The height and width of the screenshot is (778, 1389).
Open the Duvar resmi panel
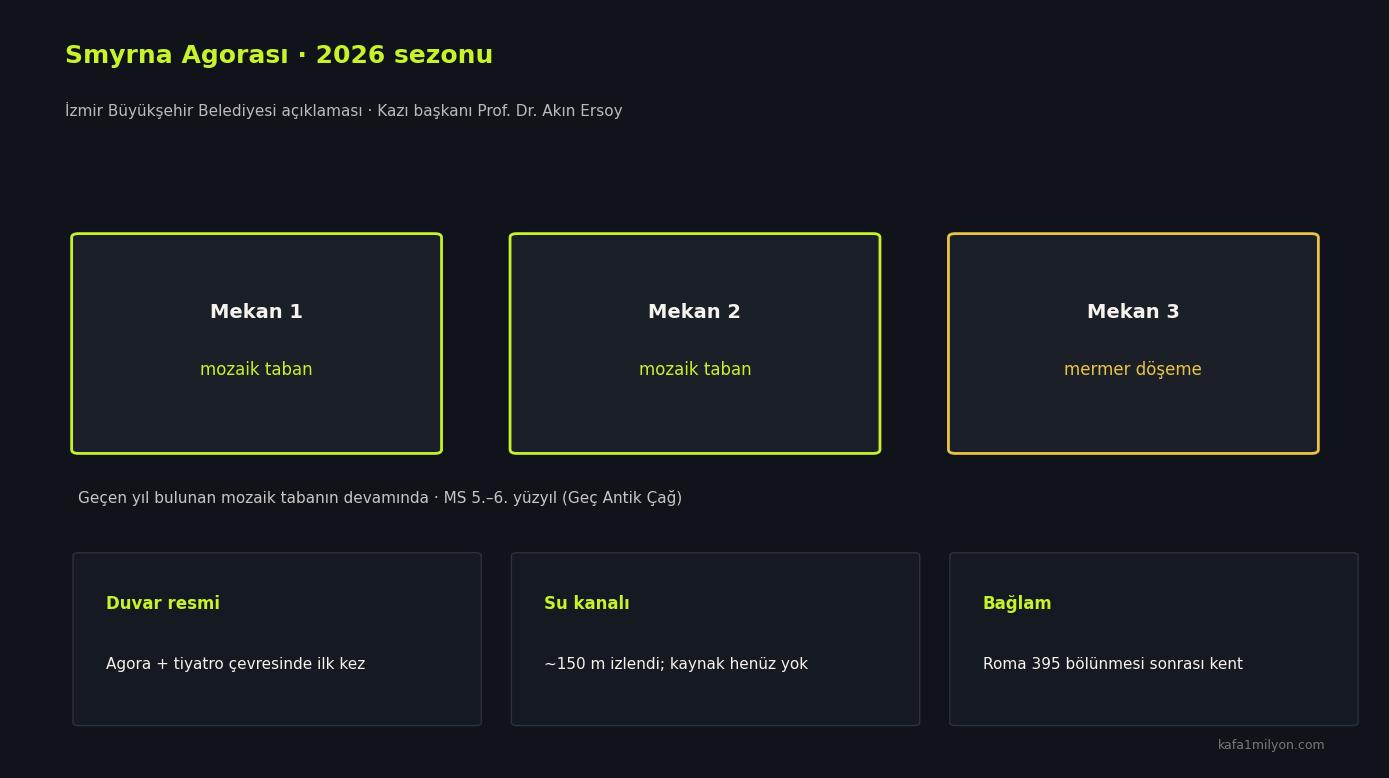[277, 639]
